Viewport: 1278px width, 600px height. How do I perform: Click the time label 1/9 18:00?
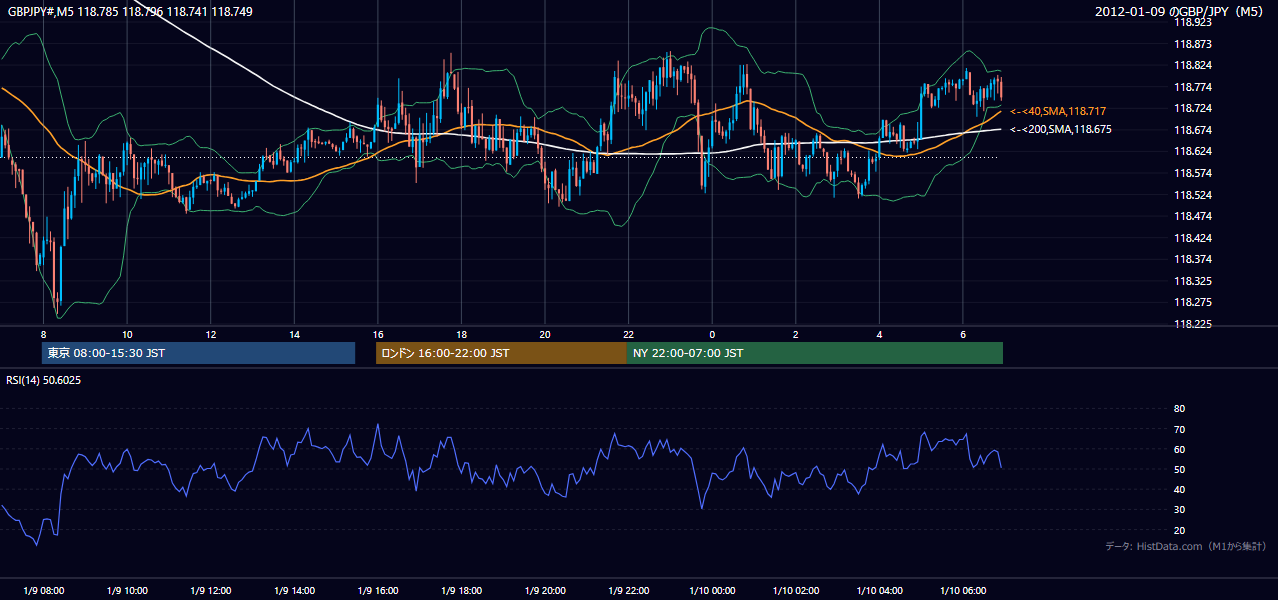coord(461,590)
